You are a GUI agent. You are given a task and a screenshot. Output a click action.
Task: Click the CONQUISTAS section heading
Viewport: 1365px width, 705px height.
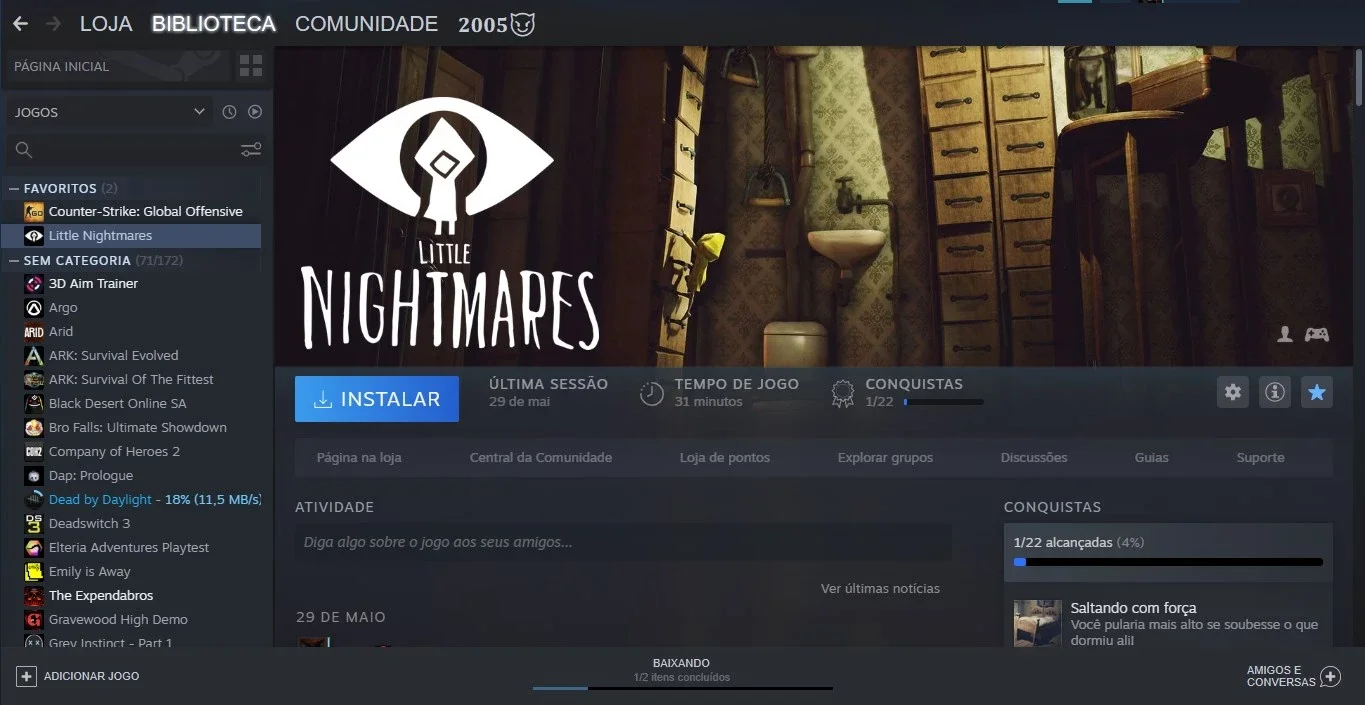tap(1052, 507)
